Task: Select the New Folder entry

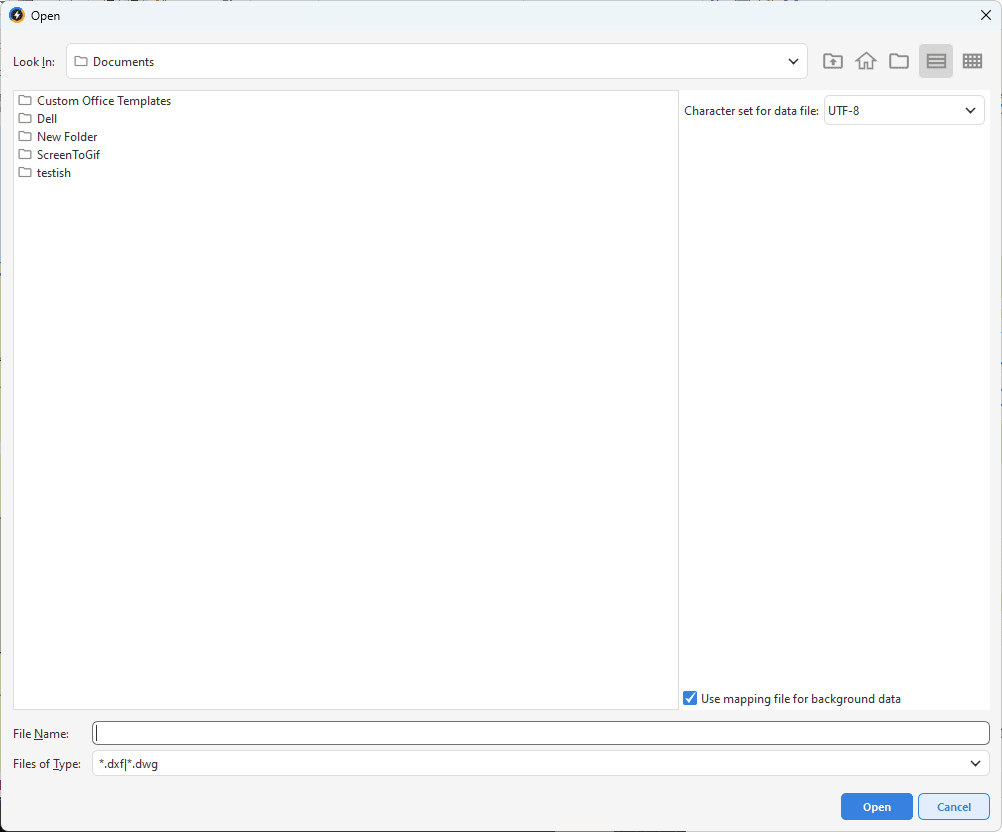Action: [66, 137]
